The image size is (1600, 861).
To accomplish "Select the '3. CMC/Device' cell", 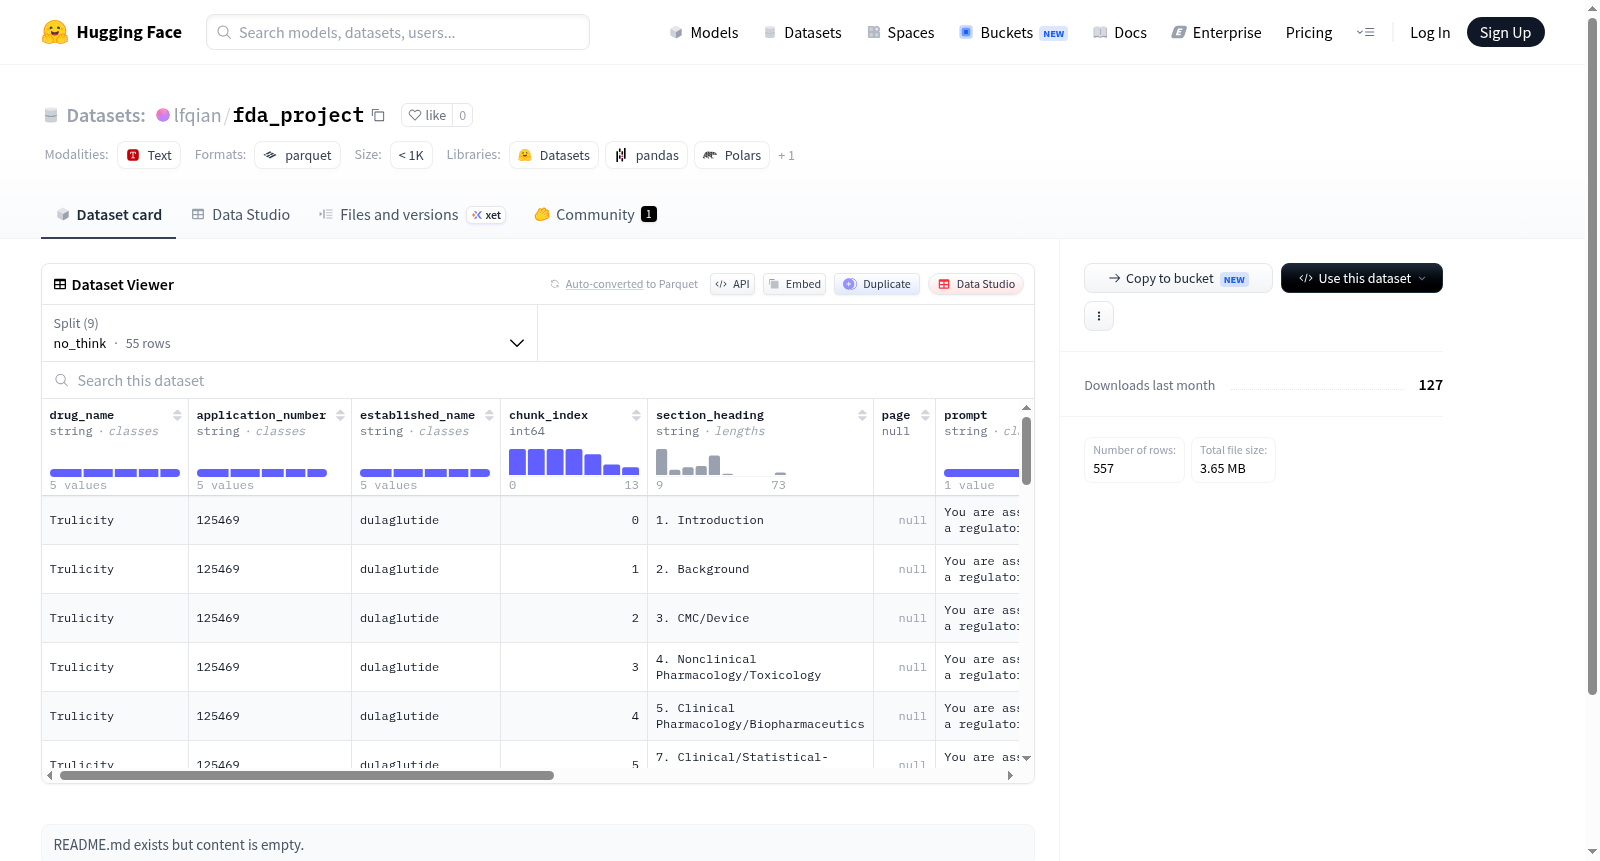I will point(760,618).
